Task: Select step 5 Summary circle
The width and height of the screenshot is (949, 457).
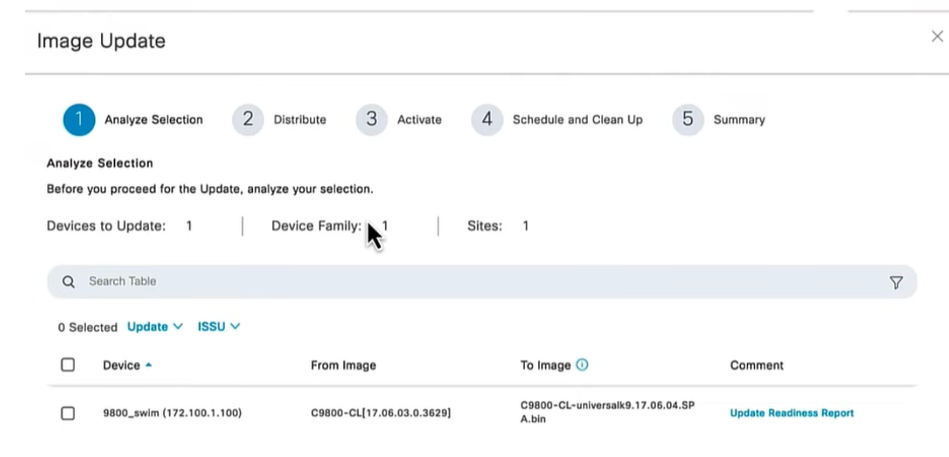Action: [x=688, y=120]
